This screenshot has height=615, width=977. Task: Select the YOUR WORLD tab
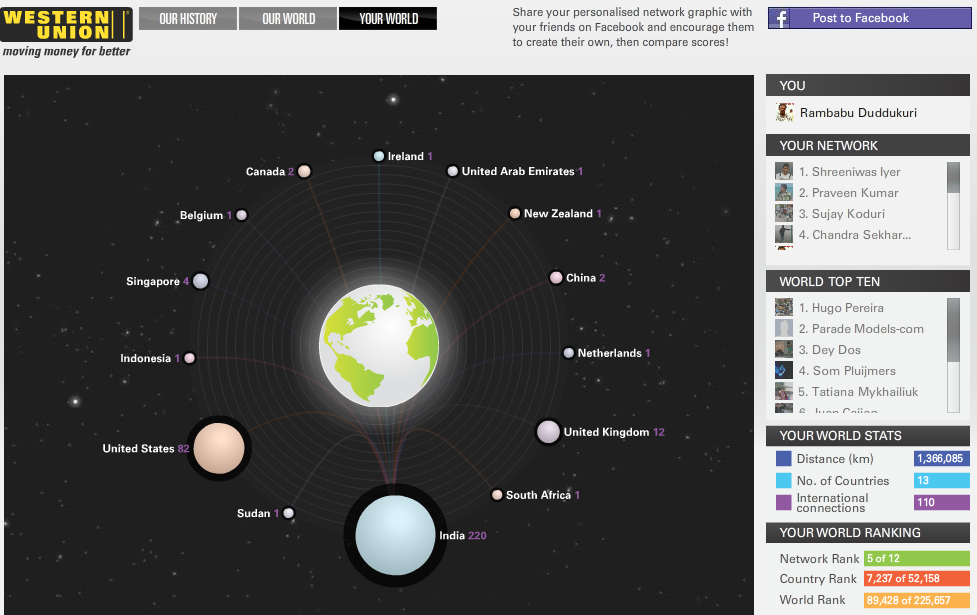[388, 19]
